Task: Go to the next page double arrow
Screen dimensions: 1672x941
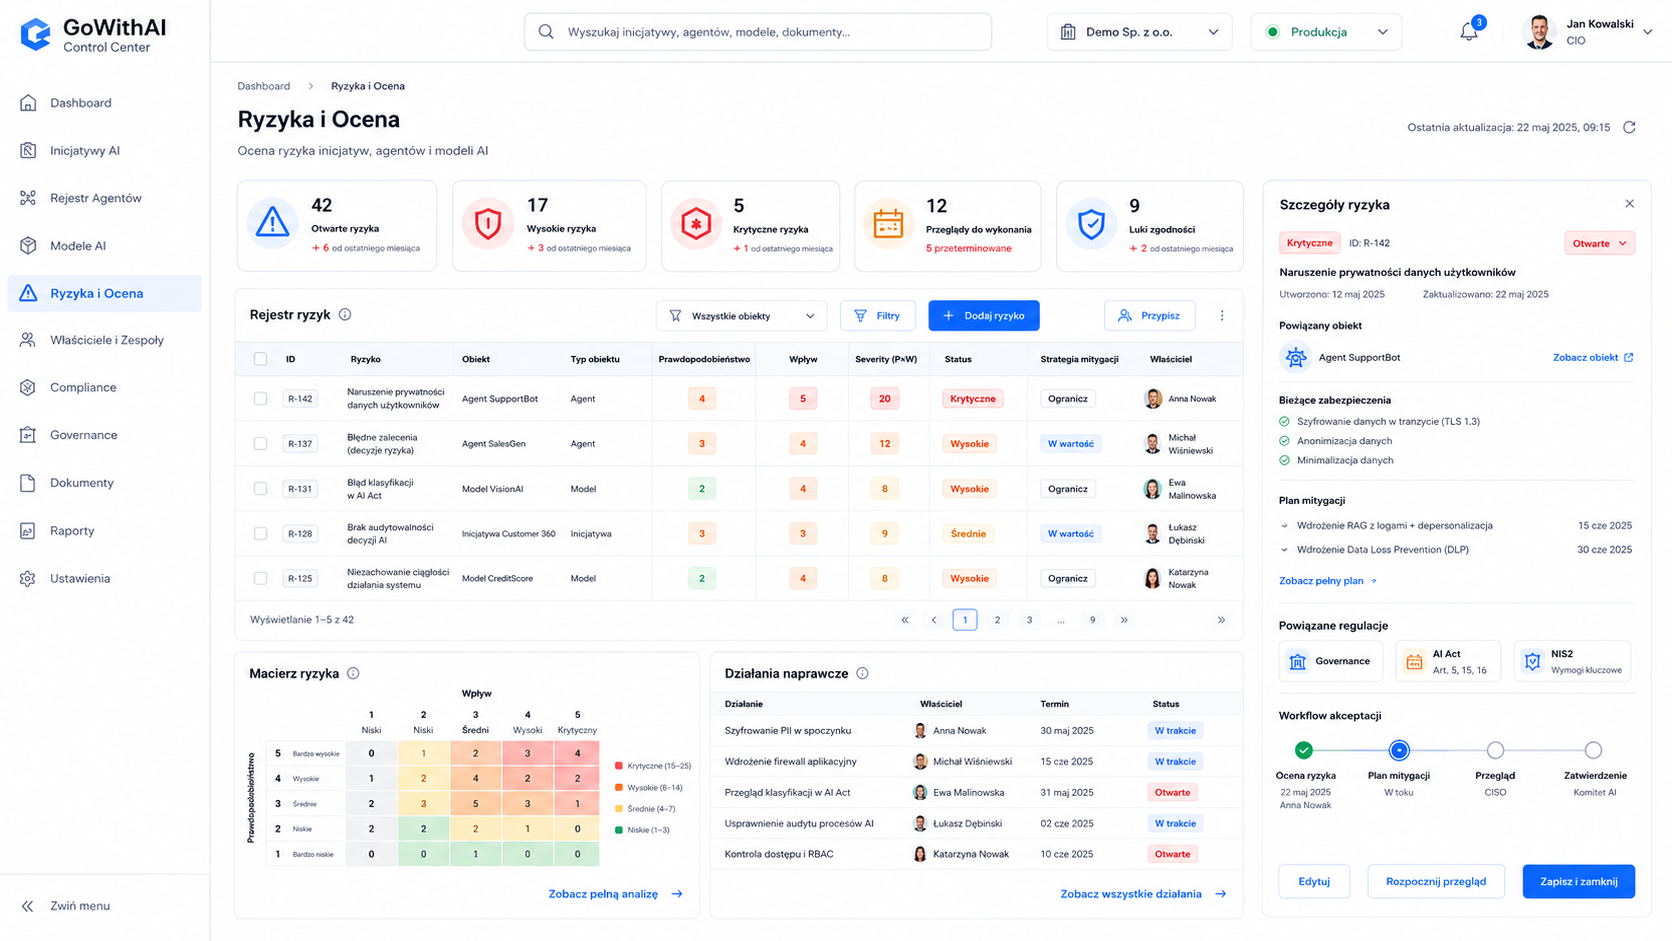Action: pos(1124,620)
